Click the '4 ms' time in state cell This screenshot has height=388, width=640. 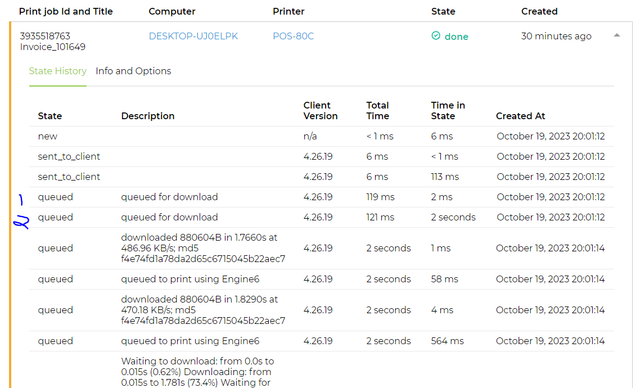pyautogui.click(x=442, y=310)
